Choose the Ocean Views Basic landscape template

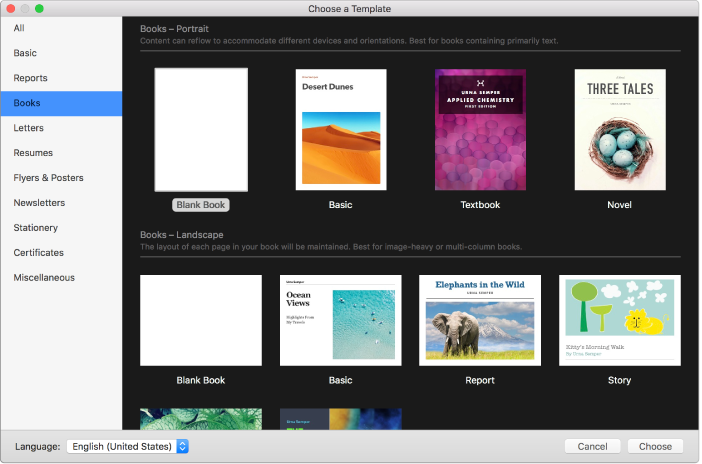(x=341, y=320)
